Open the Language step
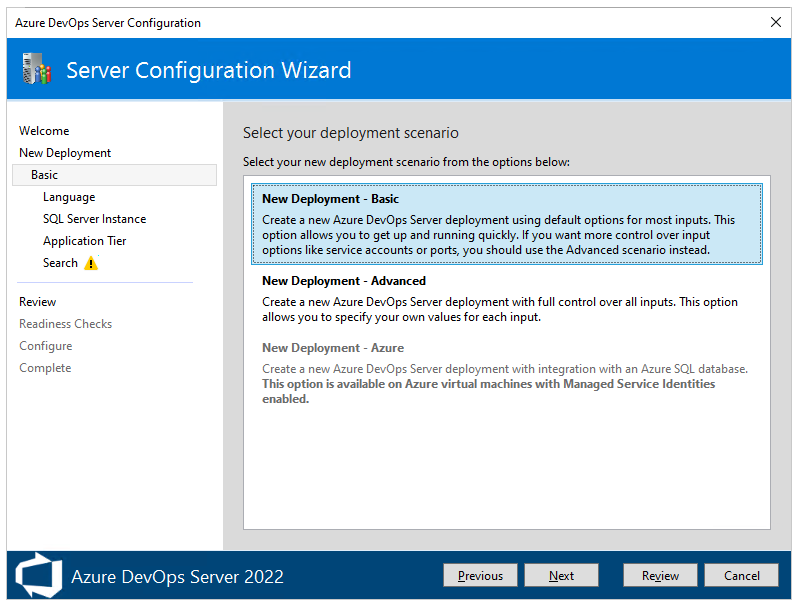The width and height of the screenshot is (795, 606). click(69, 197)
